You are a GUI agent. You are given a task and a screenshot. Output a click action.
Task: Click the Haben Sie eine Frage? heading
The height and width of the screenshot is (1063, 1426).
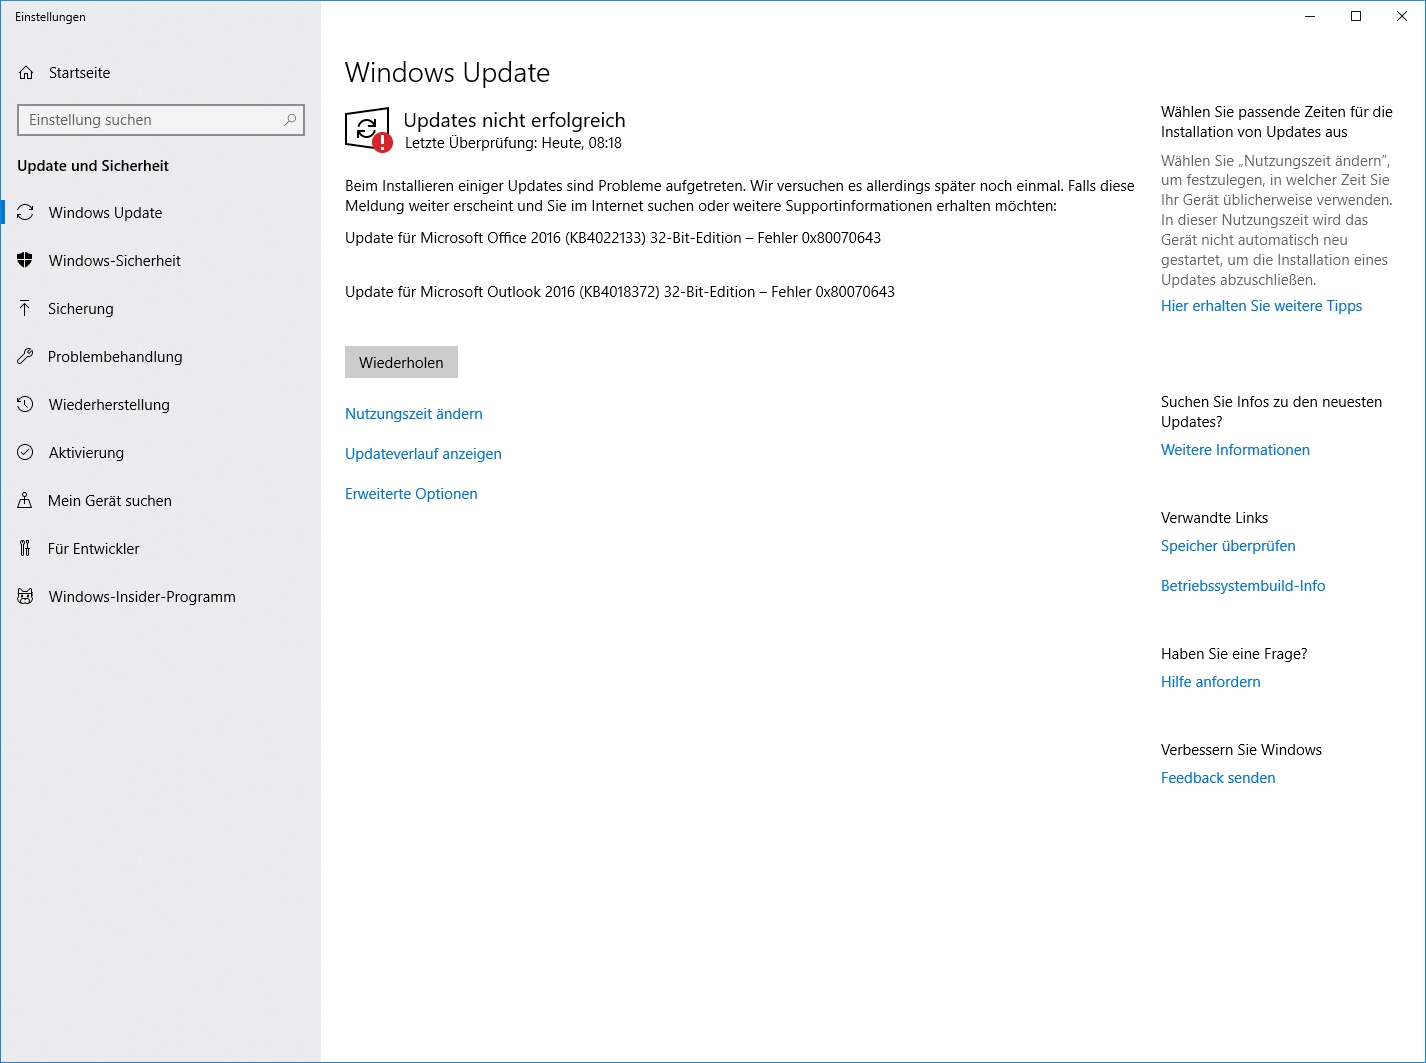coord(1234,654)
